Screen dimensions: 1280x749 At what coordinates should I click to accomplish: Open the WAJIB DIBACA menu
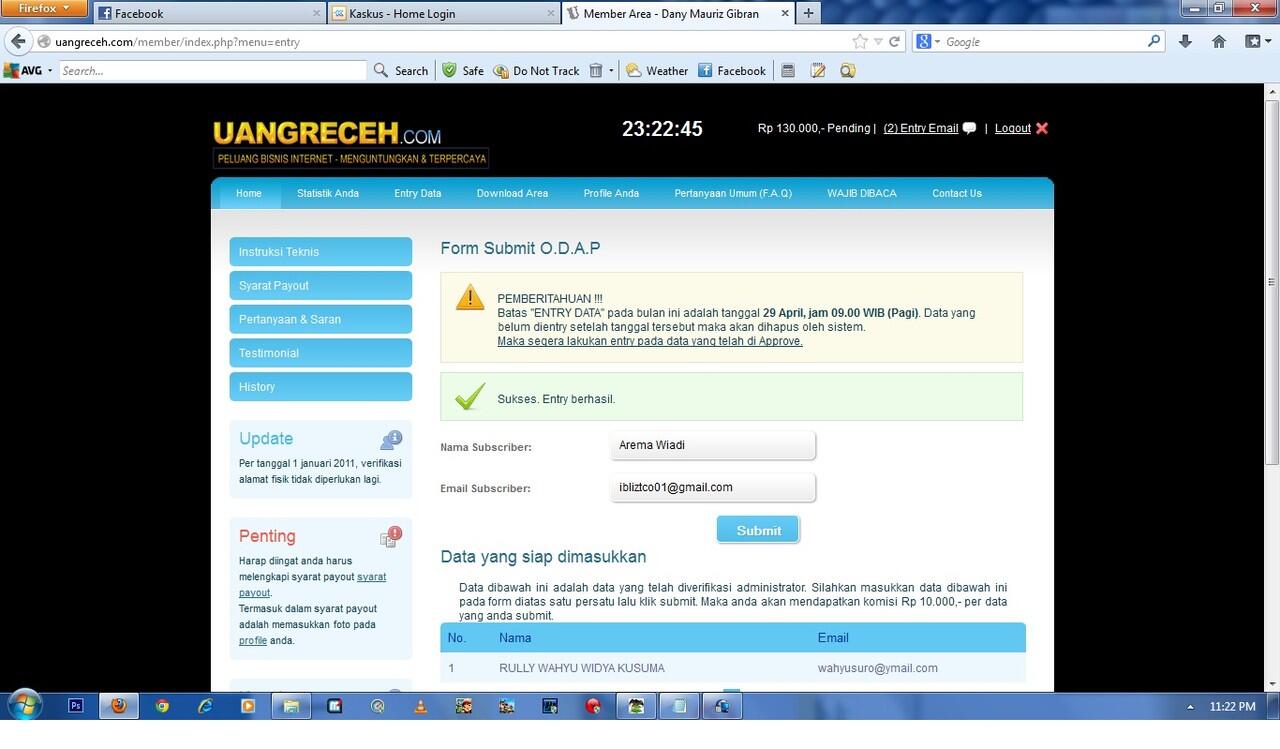(x=862, y=193)
